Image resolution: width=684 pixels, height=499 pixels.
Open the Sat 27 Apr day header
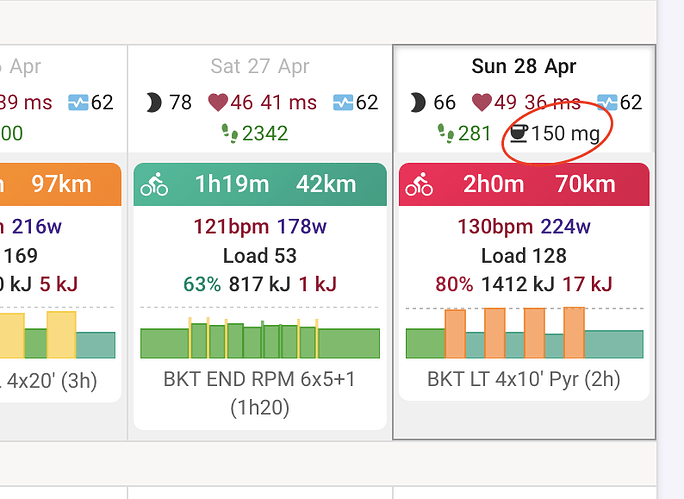click(260, 66)
